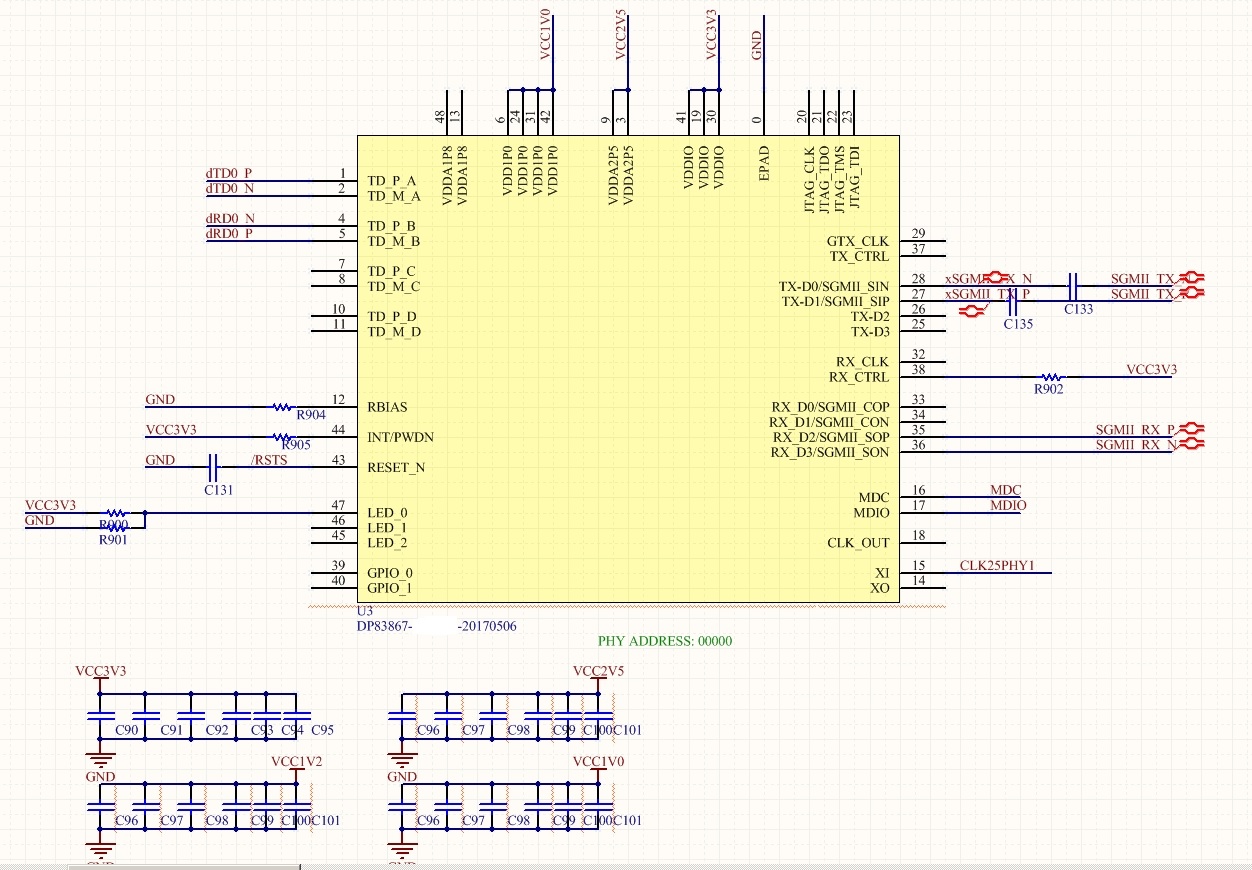Select resistor symbol R905 on INT/PWDN line
Screen dimensions: 1252x870
(283, 437)
